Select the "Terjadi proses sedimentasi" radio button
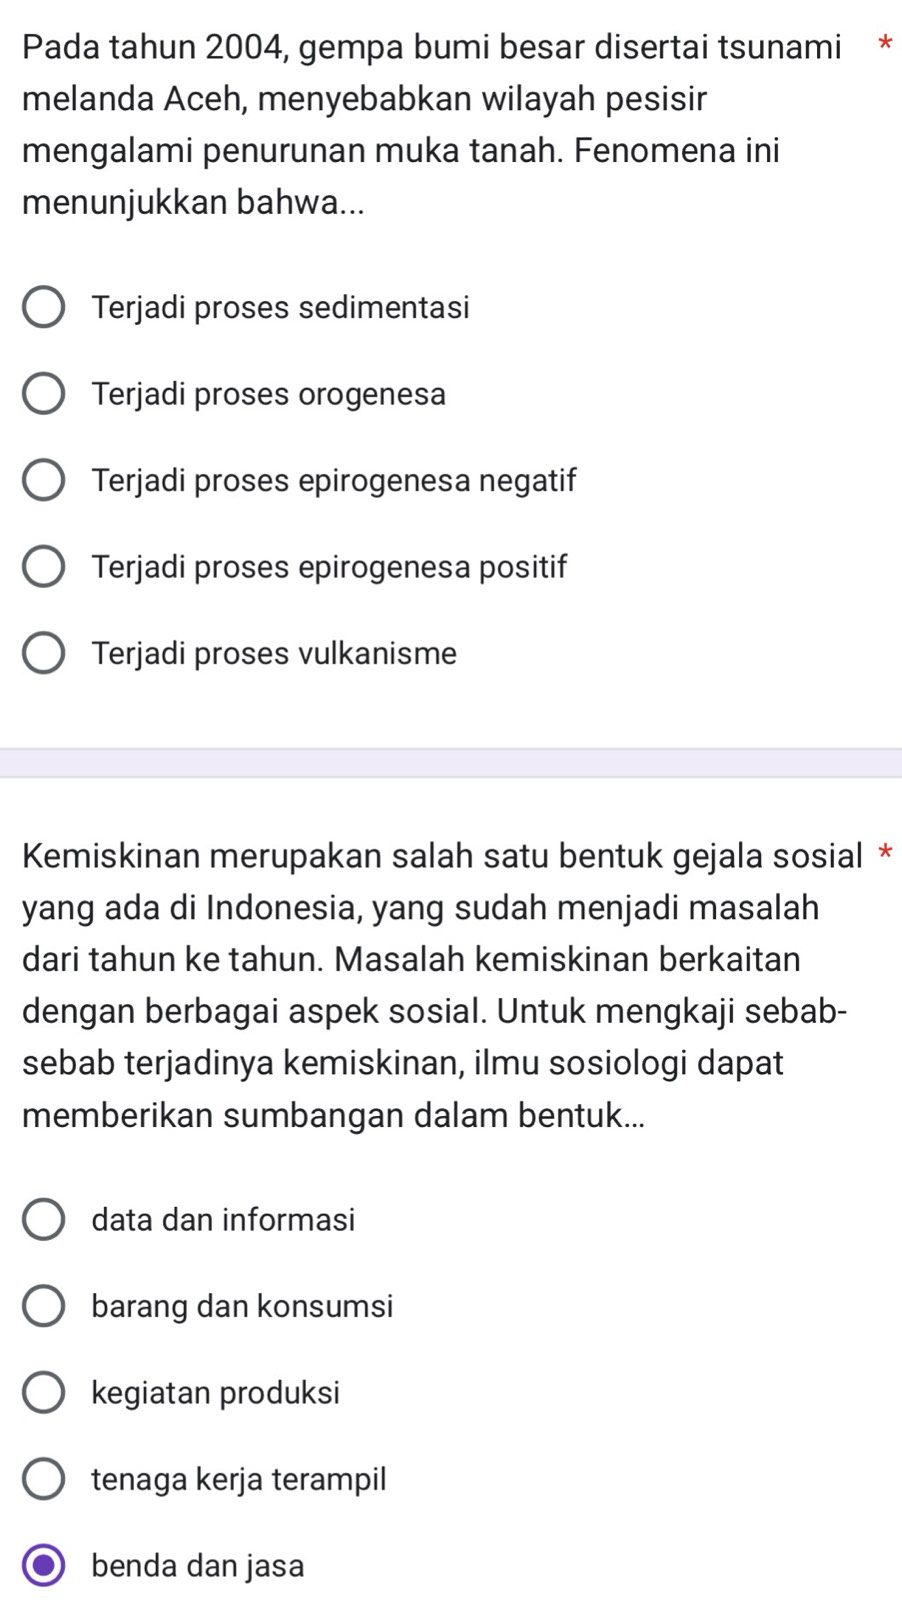Screen dimensions: 902x1615 [44, 308]
